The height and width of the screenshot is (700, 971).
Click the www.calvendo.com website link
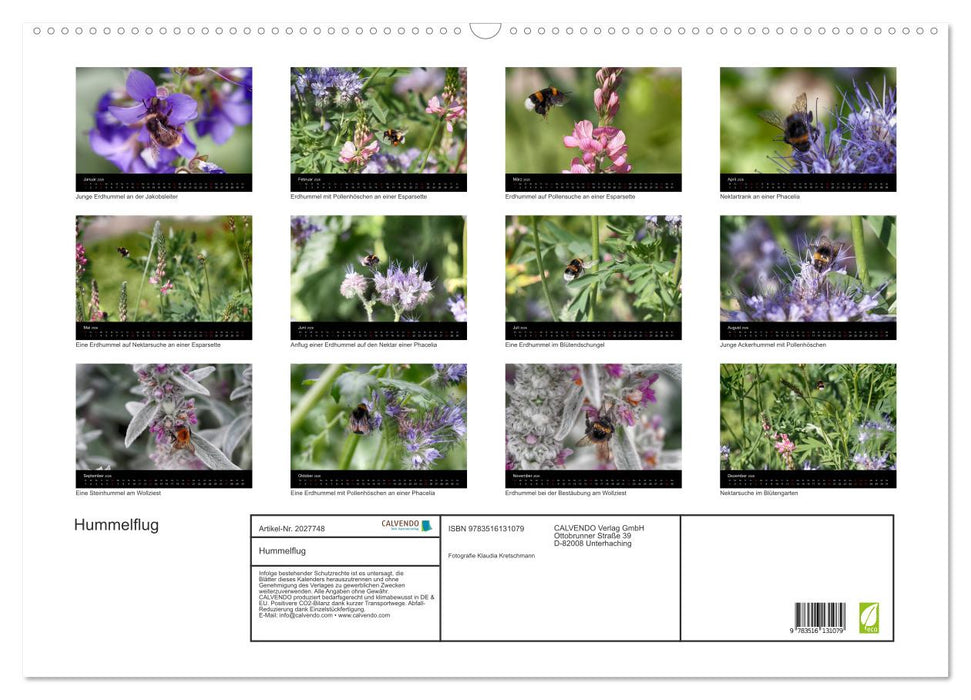[364, 615]
